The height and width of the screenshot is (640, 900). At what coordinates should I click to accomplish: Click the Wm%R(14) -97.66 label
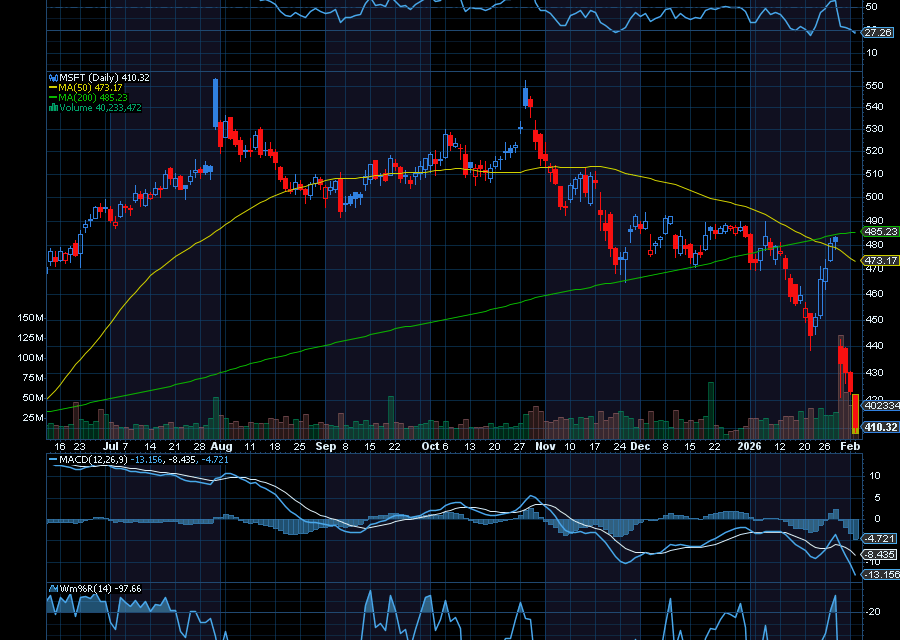click(100, 588)
